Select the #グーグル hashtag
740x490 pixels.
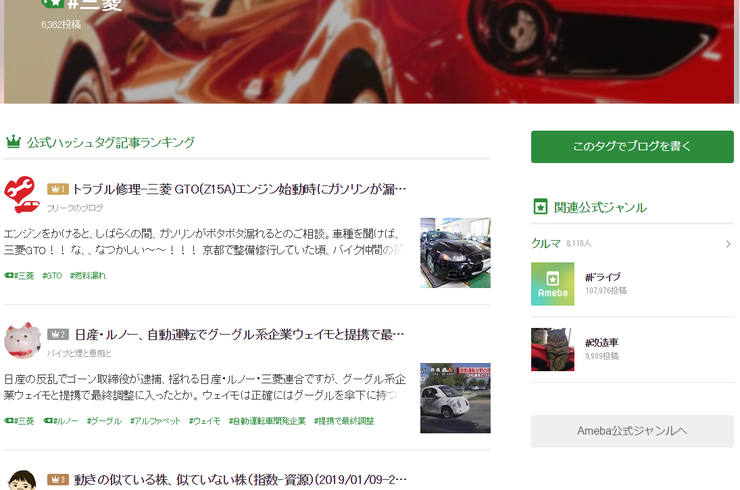coord(104,421)
